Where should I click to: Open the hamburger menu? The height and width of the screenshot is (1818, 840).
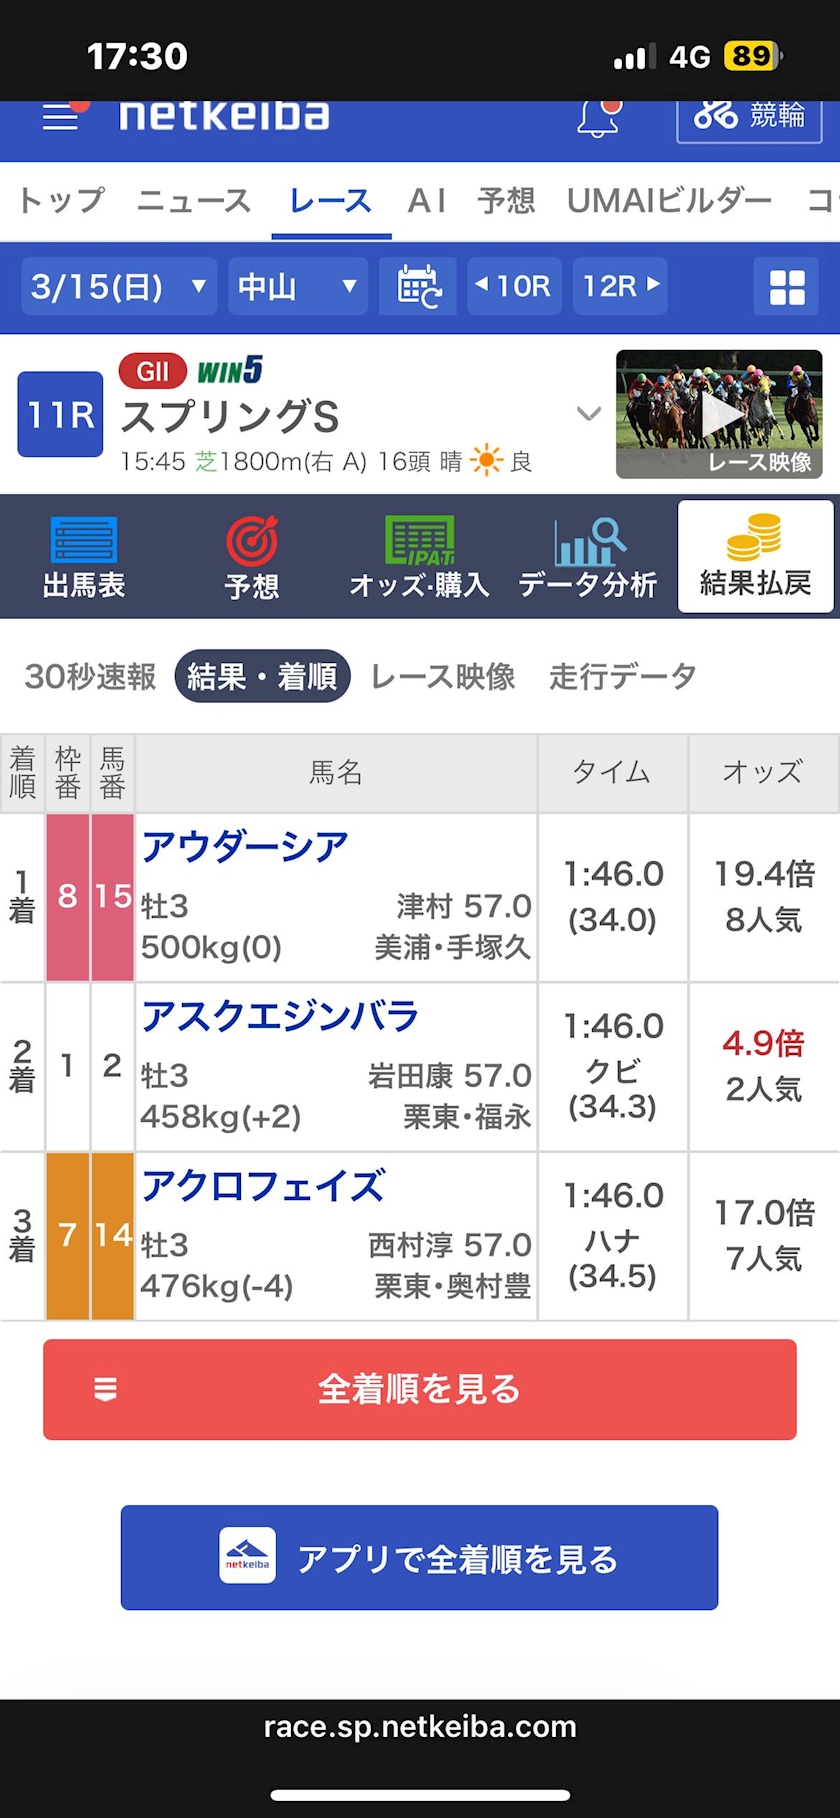click(x=62, y=117)
